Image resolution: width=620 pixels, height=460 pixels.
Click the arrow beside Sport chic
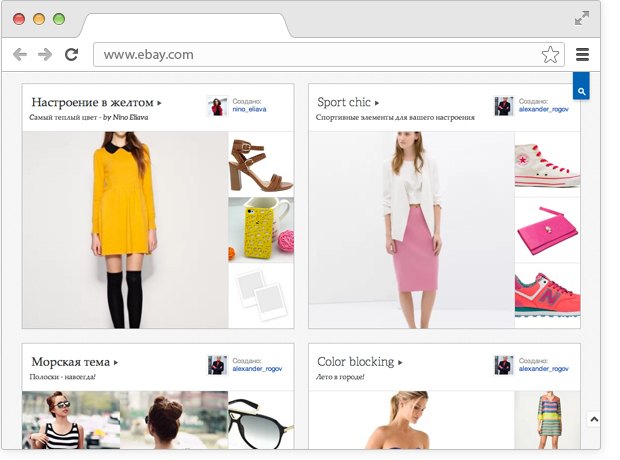[377, 103]
